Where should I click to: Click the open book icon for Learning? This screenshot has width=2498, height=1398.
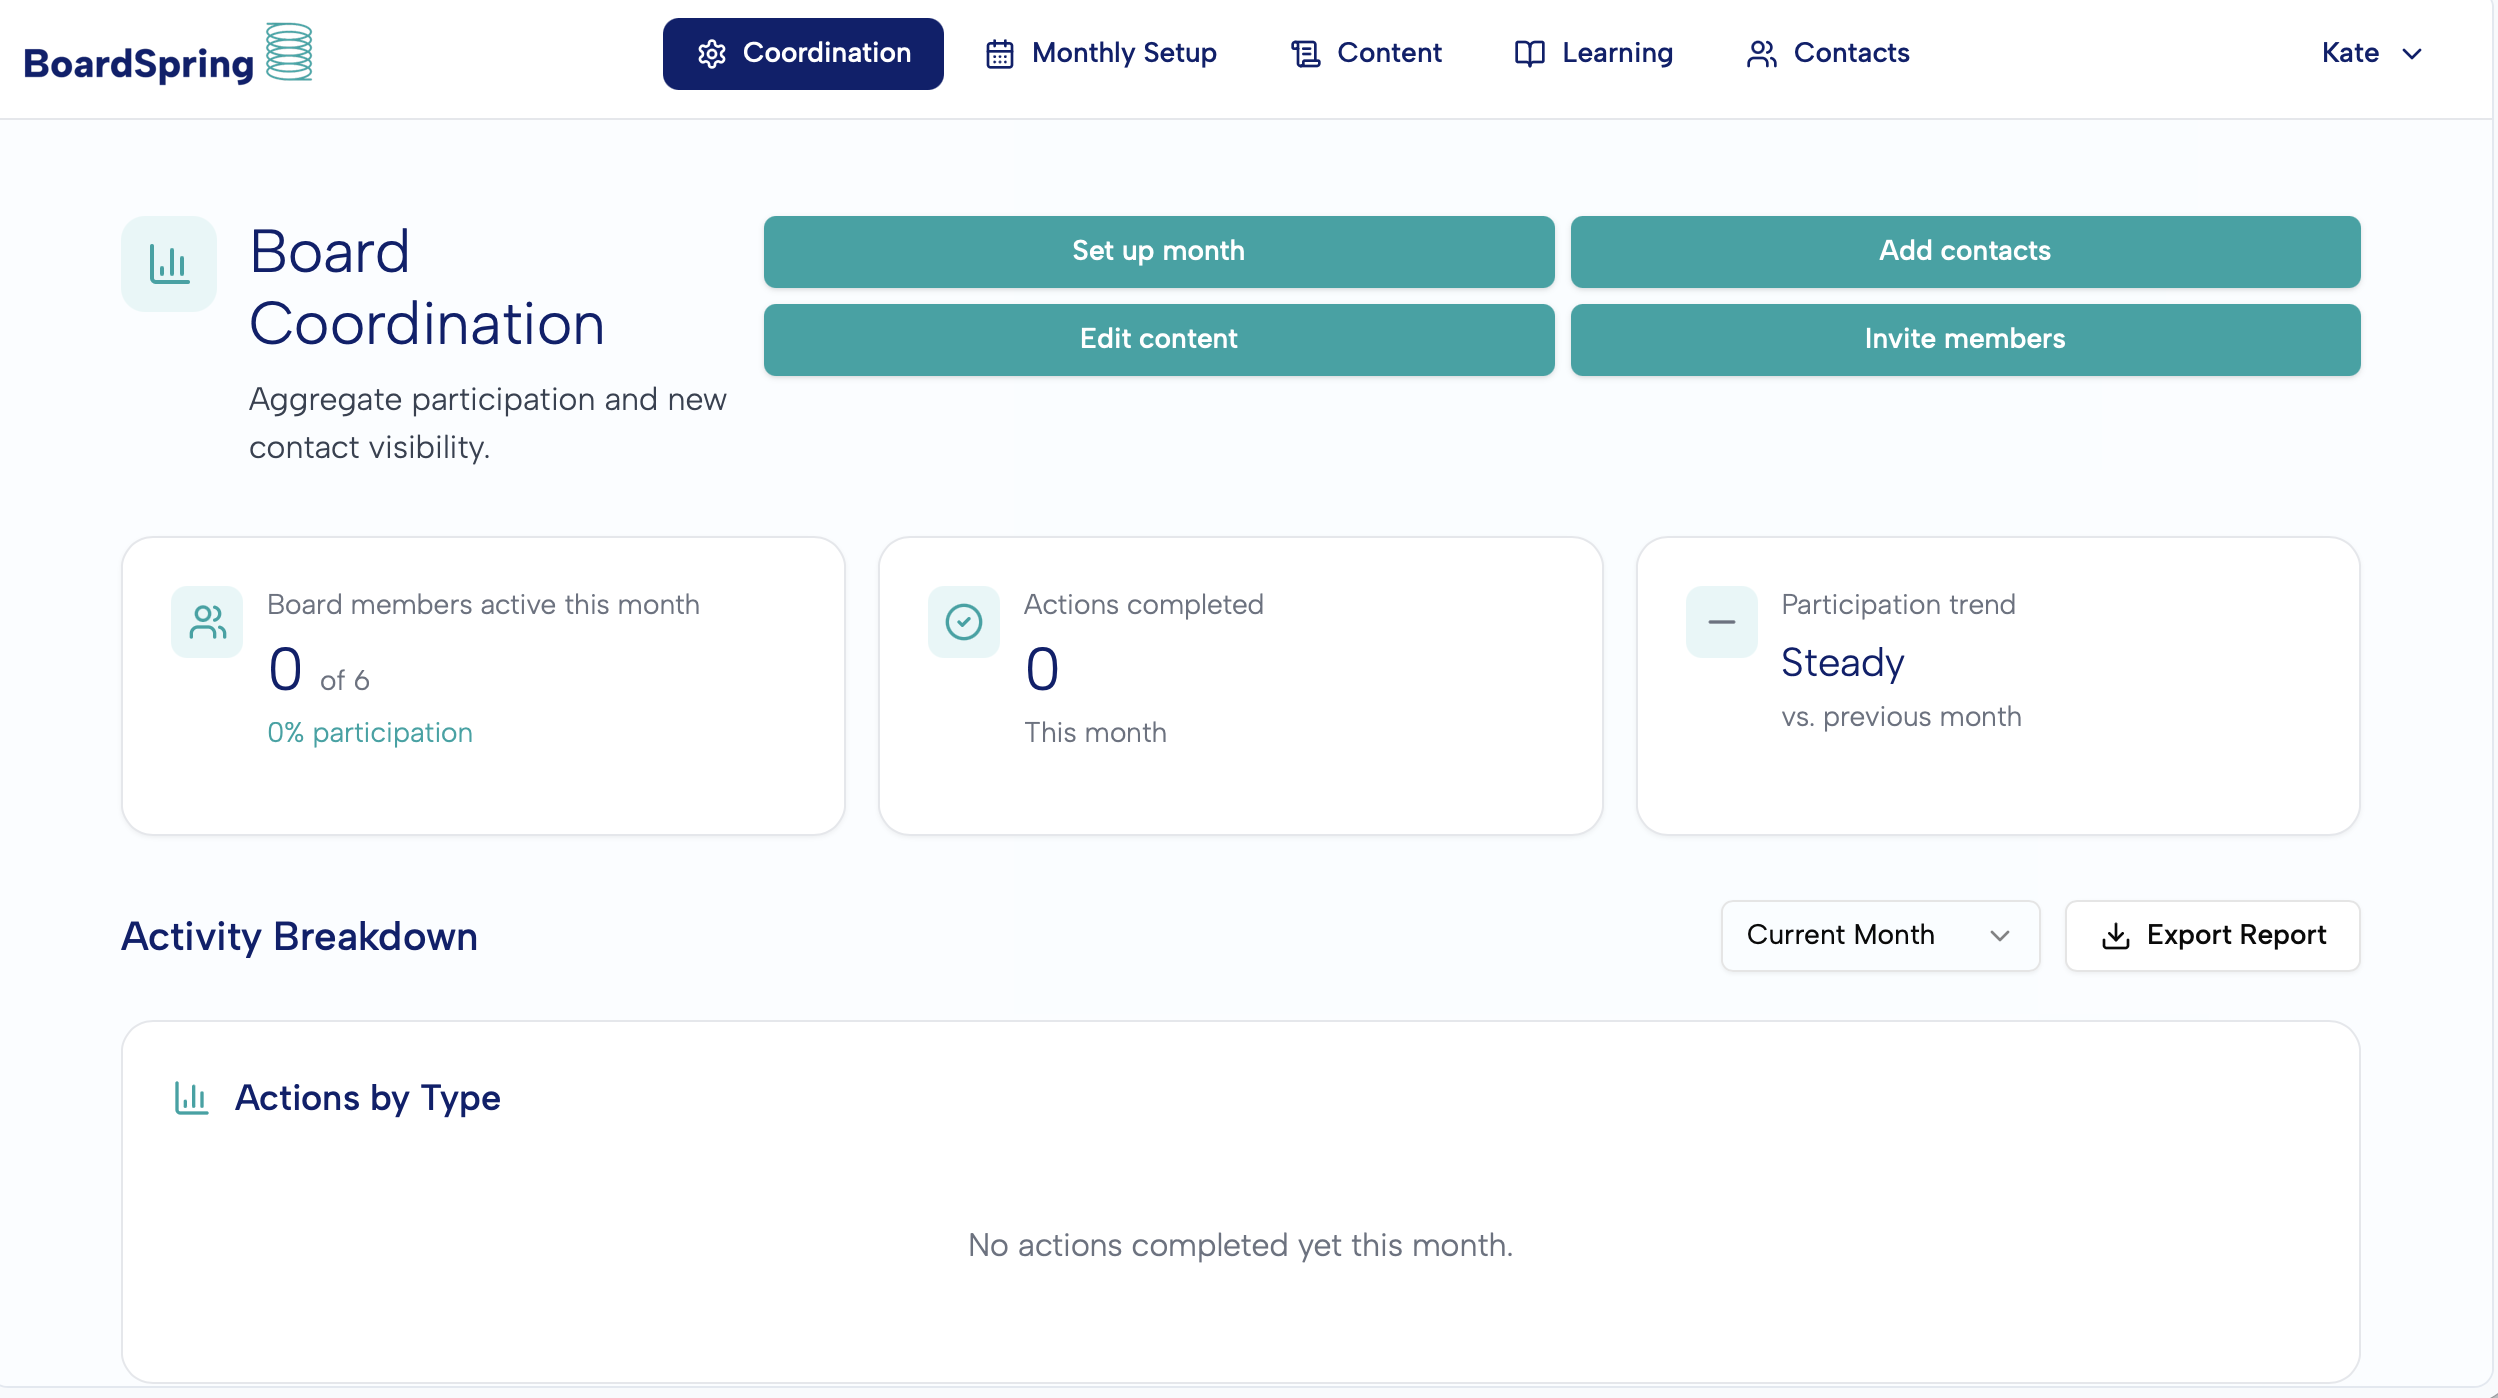tap(1529, 54)
